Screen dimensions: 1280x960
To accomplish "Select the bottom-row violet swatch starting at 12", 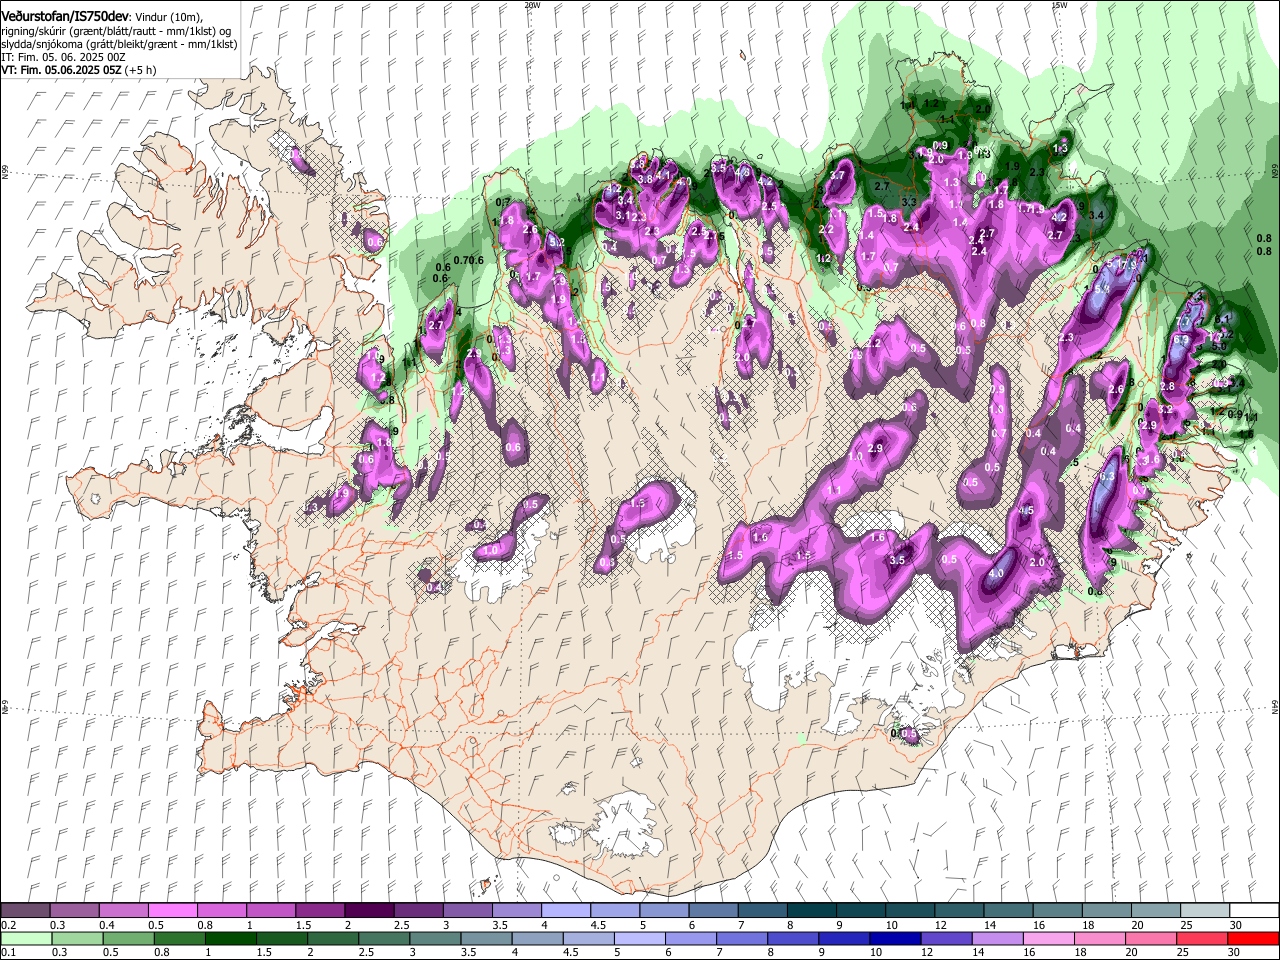I will click(x=946, y=938).
